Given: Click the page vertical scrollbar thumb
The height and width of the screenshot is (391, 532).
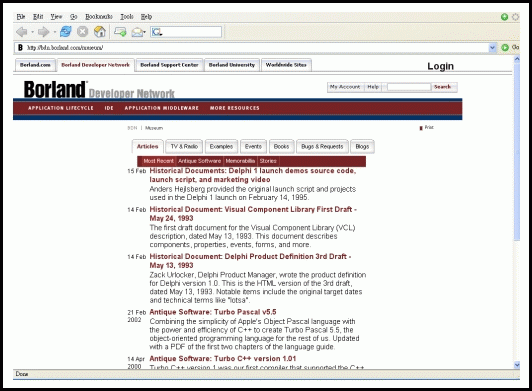Looking at the screenshot, I should click(x=517, y=152).
